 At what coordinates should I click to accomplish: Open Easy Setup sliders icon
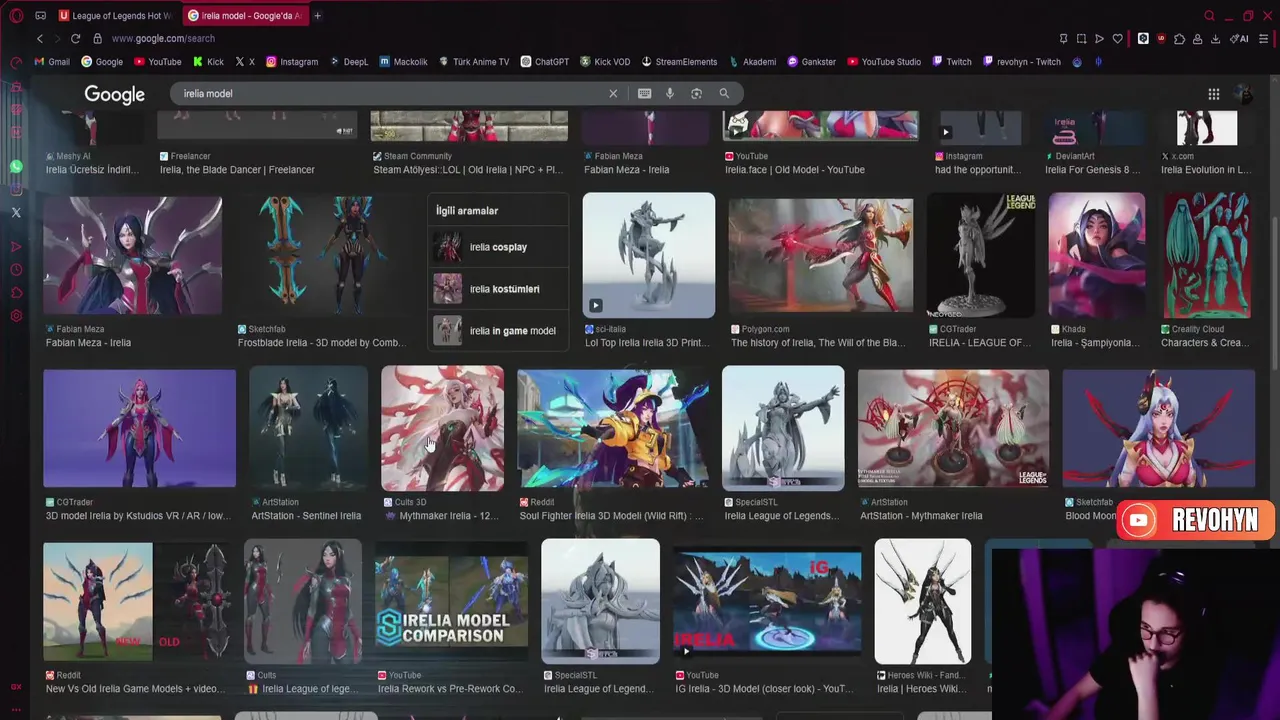click(x=1264, y=39)
